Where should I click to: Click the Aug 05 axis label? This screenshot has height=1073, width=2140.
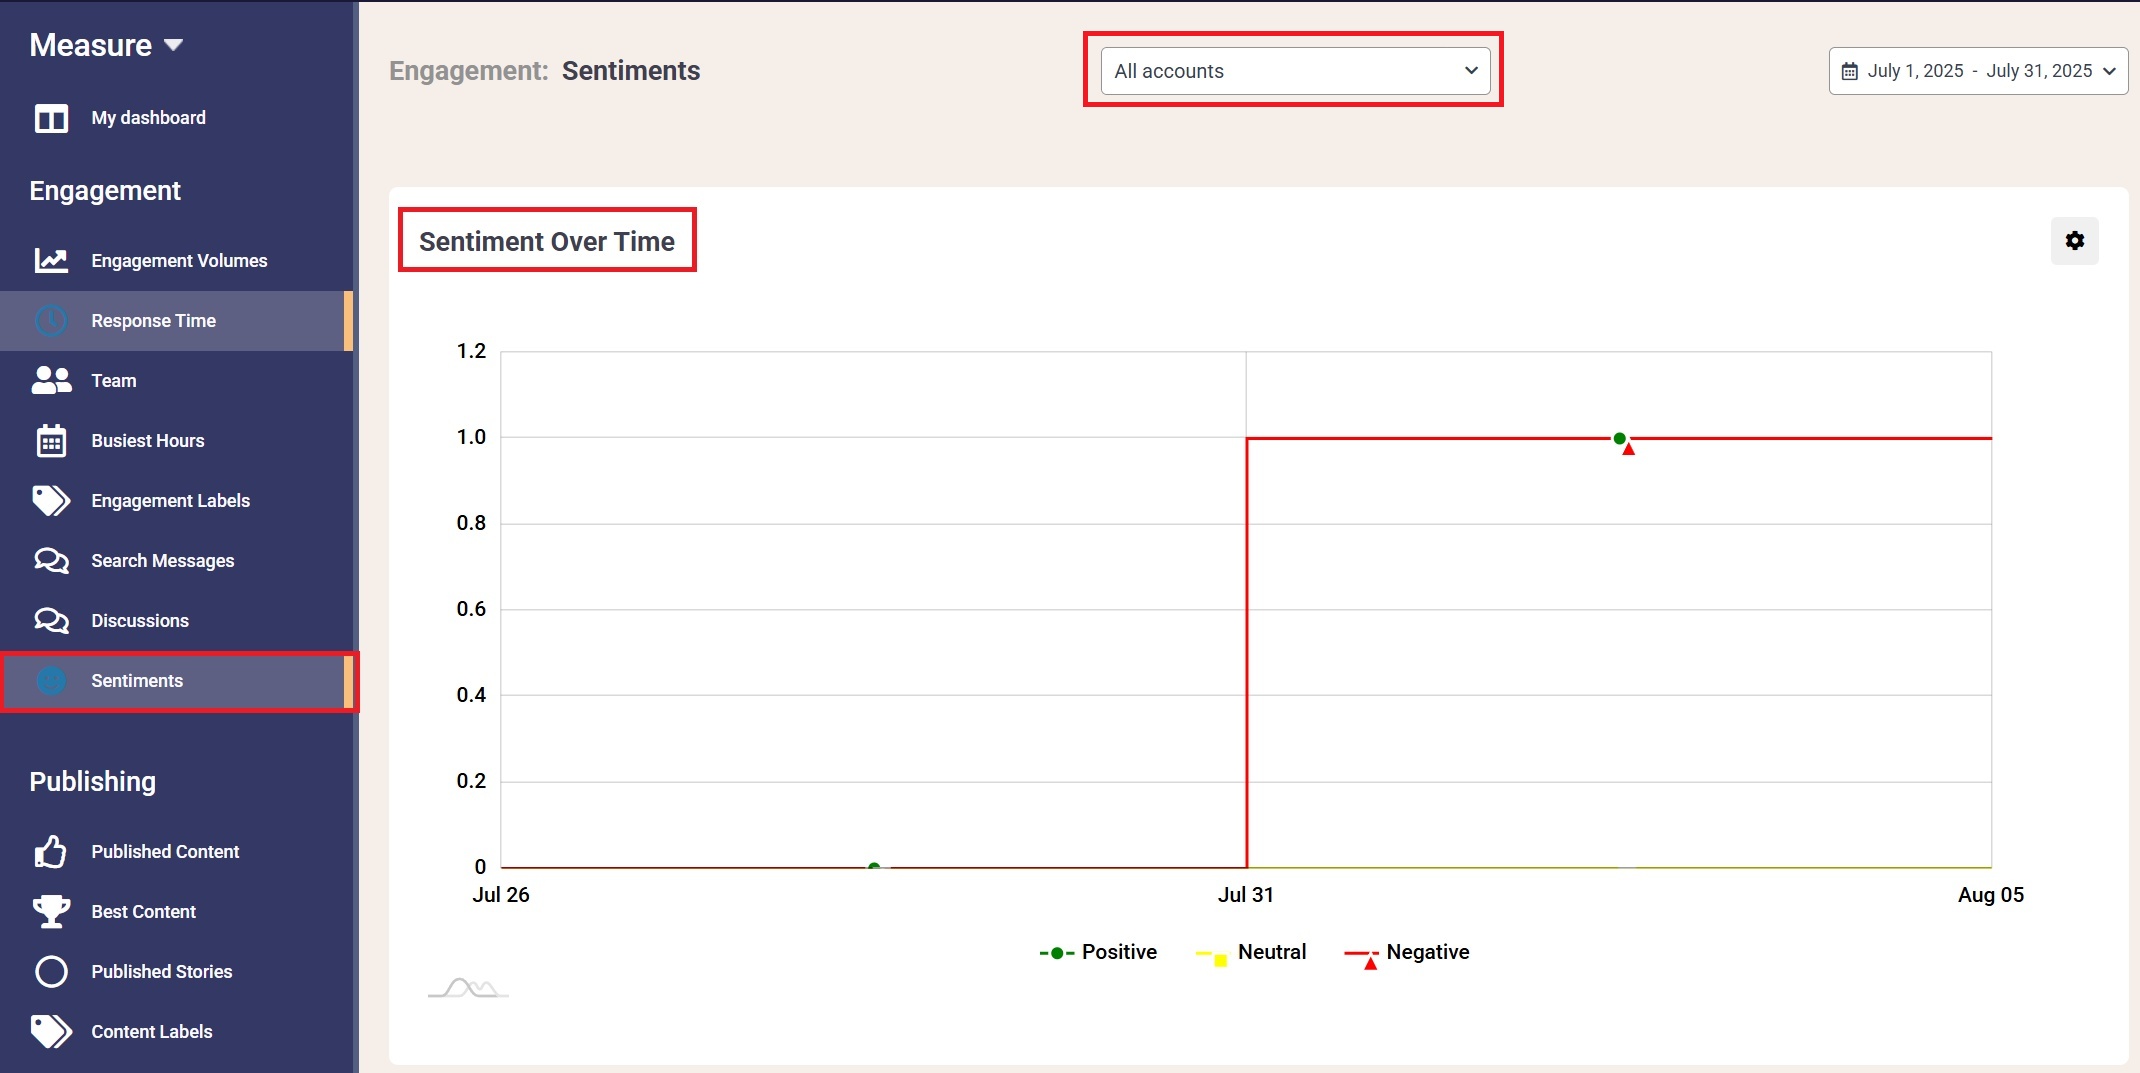click(1990, 895)
